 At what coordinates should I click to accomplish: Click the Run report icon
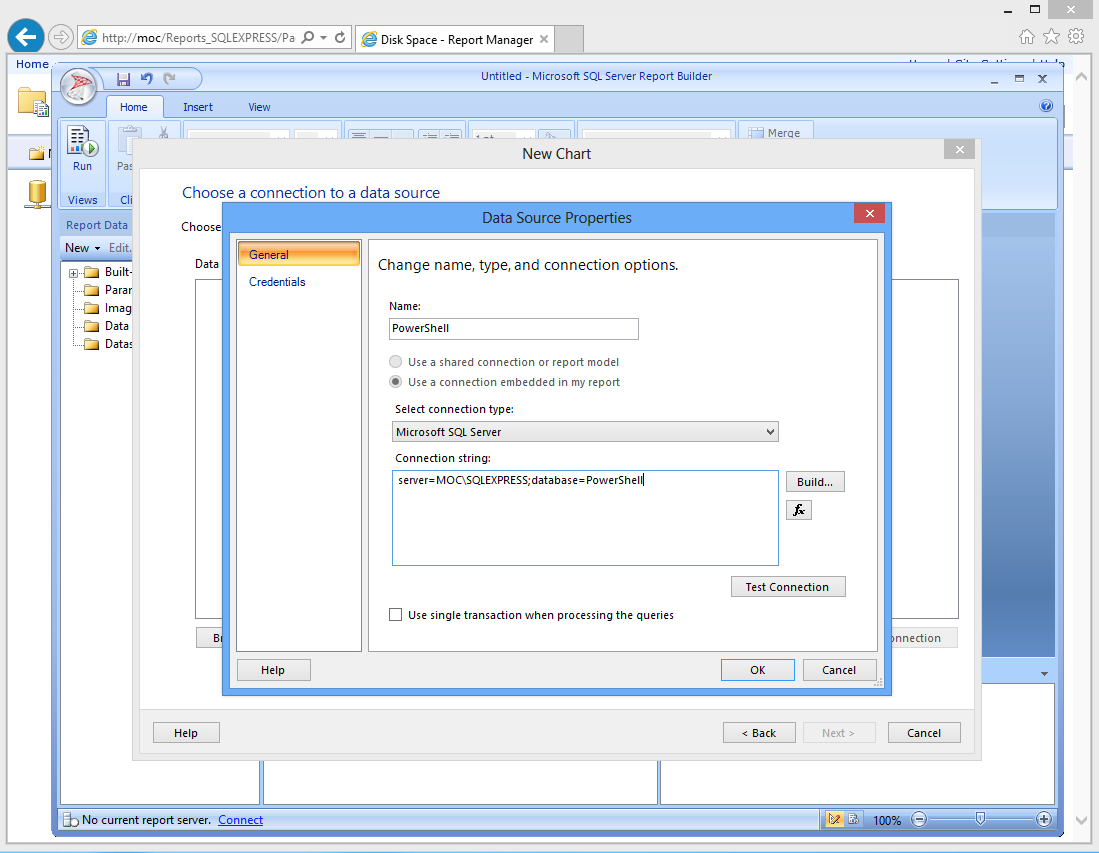82,148
